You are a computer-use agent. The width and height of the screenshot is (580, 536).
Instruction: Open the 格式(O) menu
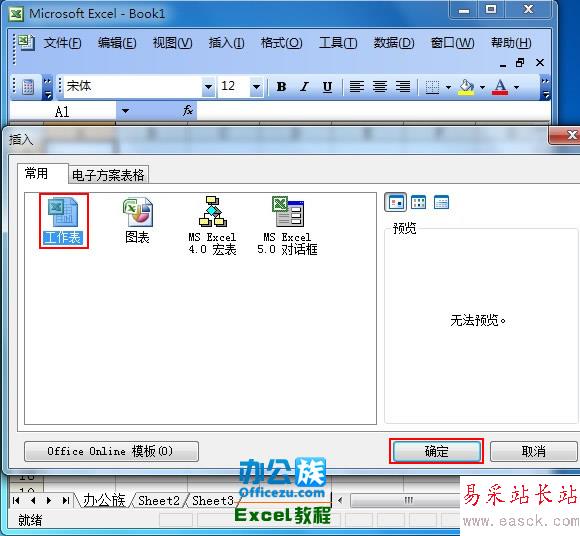point(281,43)
